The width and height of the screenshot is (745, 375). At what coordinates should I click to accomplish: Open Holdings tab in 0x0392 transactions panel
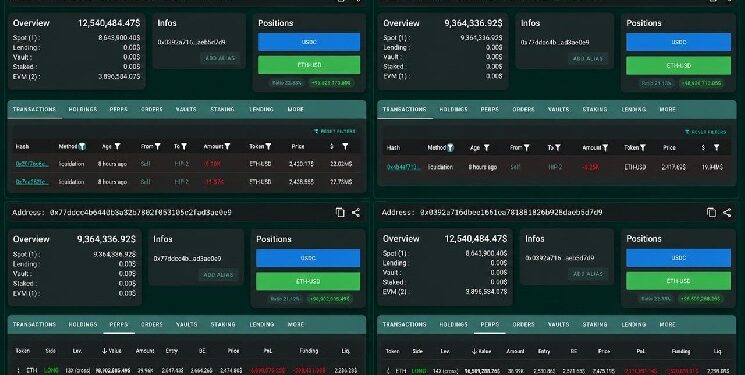(83, 109)
